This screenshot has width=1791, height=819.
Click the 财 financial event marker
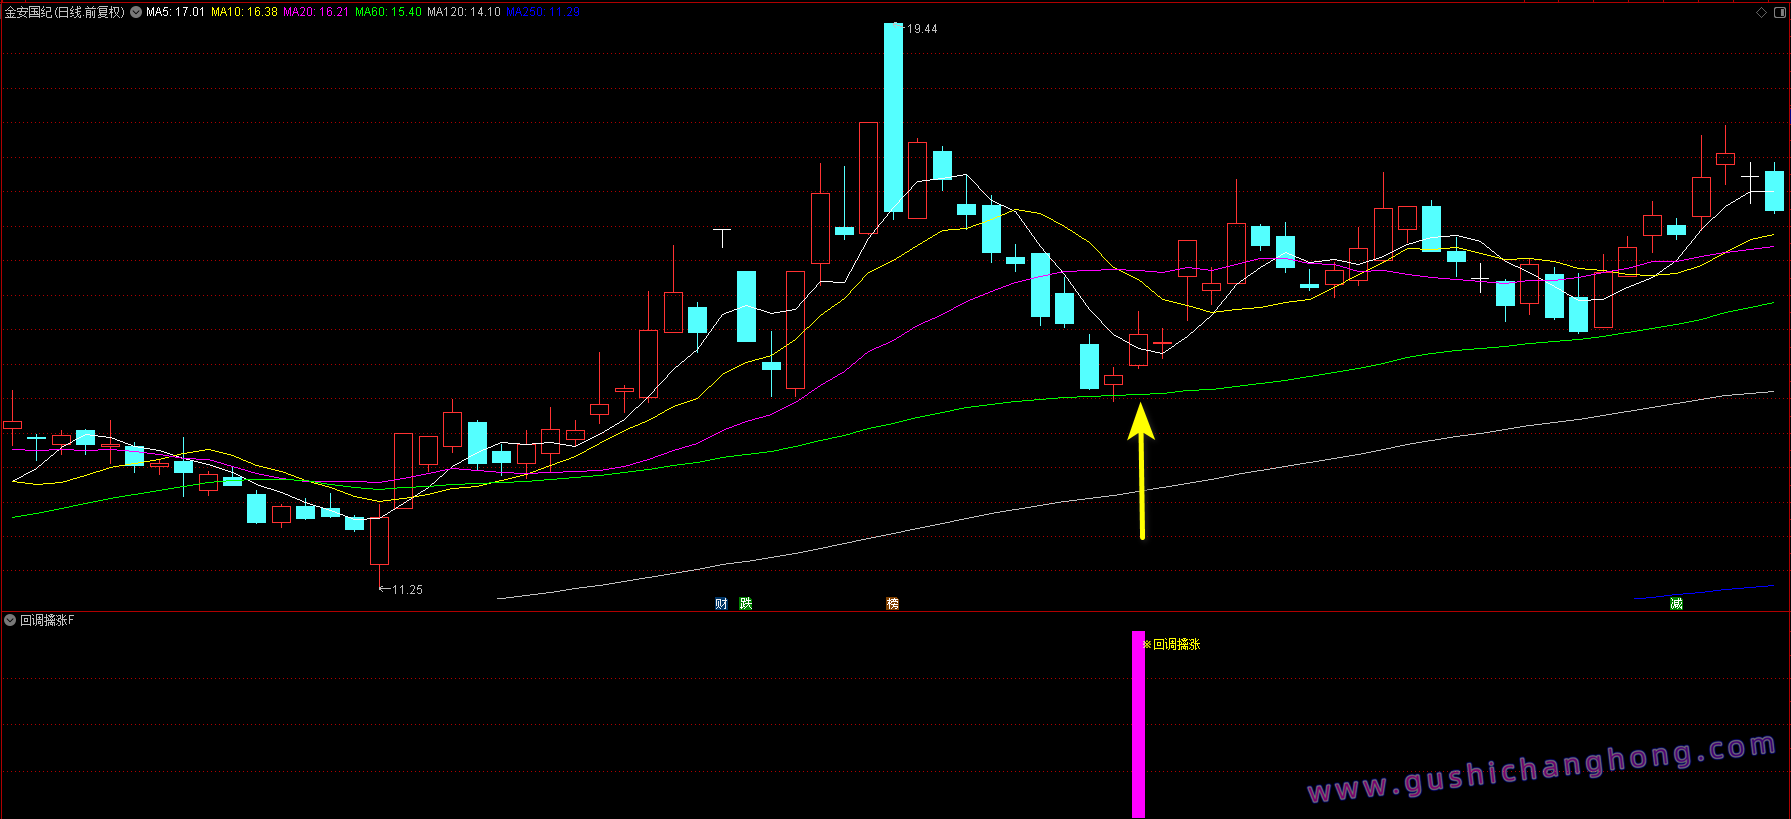point(721,603)
